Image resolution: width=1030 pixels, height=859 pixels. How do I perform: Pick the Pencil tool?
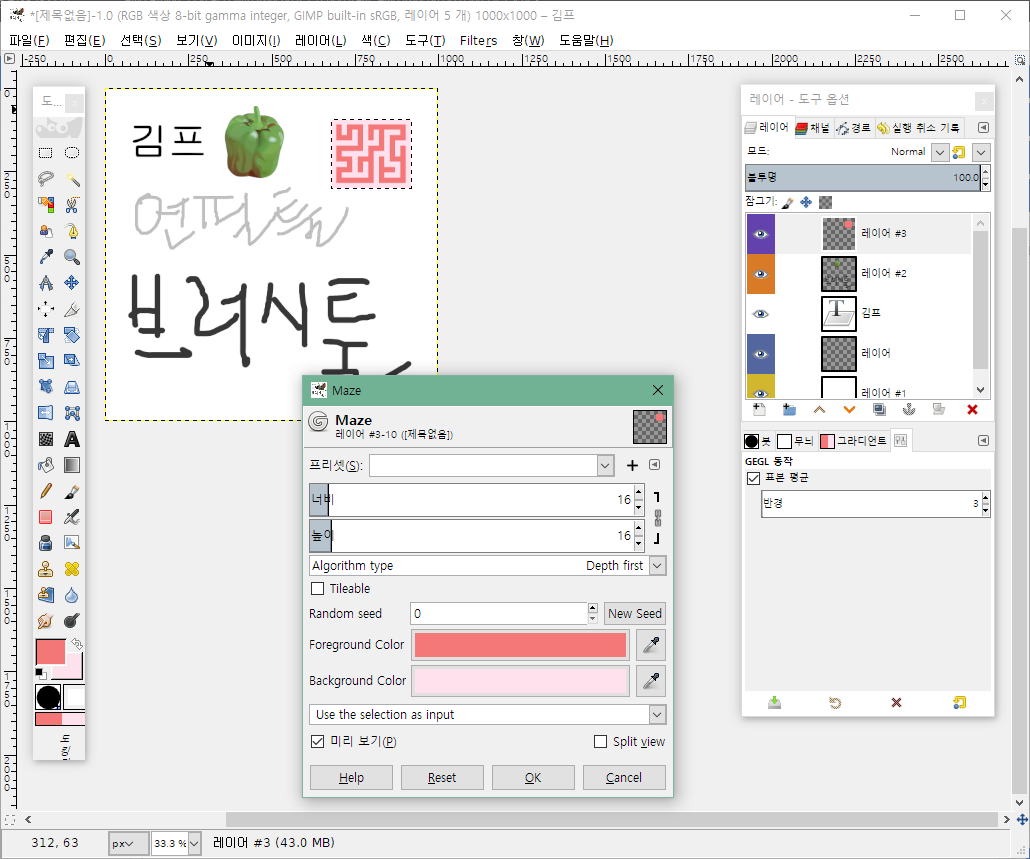pyautogui.click(x=45, y=491)
